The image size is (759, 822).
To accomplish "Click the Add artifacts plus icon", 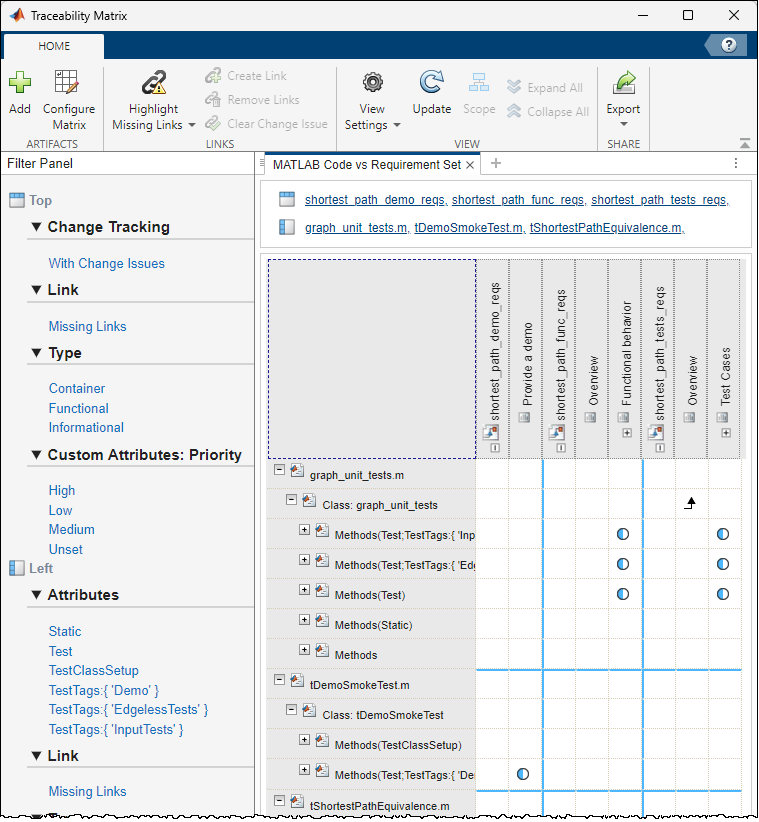I will (20, 82).
